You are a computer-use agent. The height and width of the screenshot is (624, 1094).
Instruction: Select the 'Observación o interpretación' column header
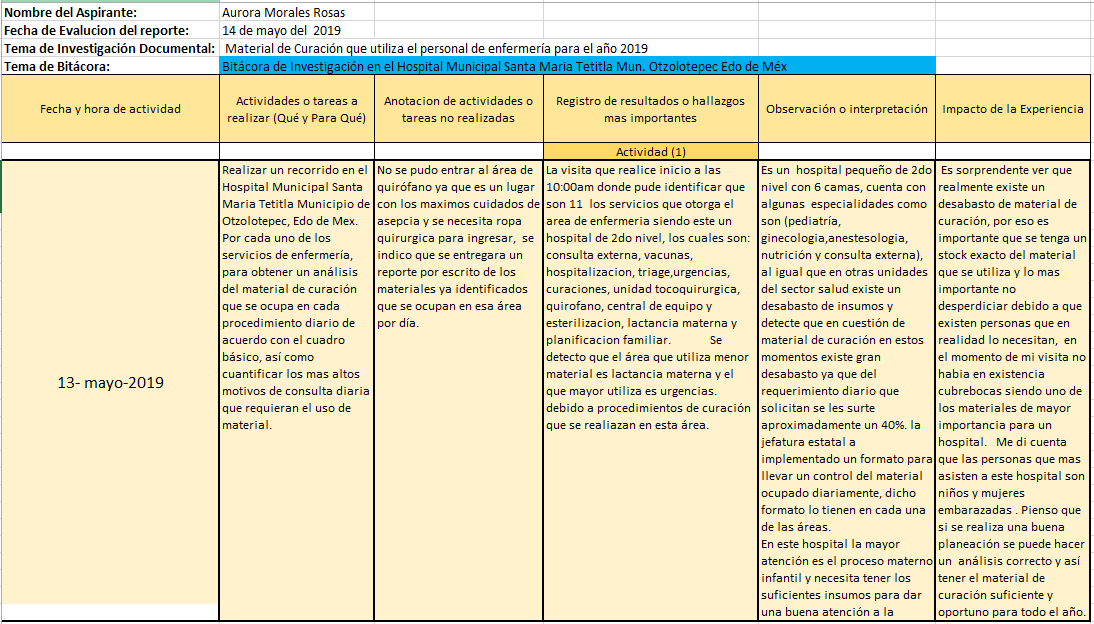(x=847, y=109)
